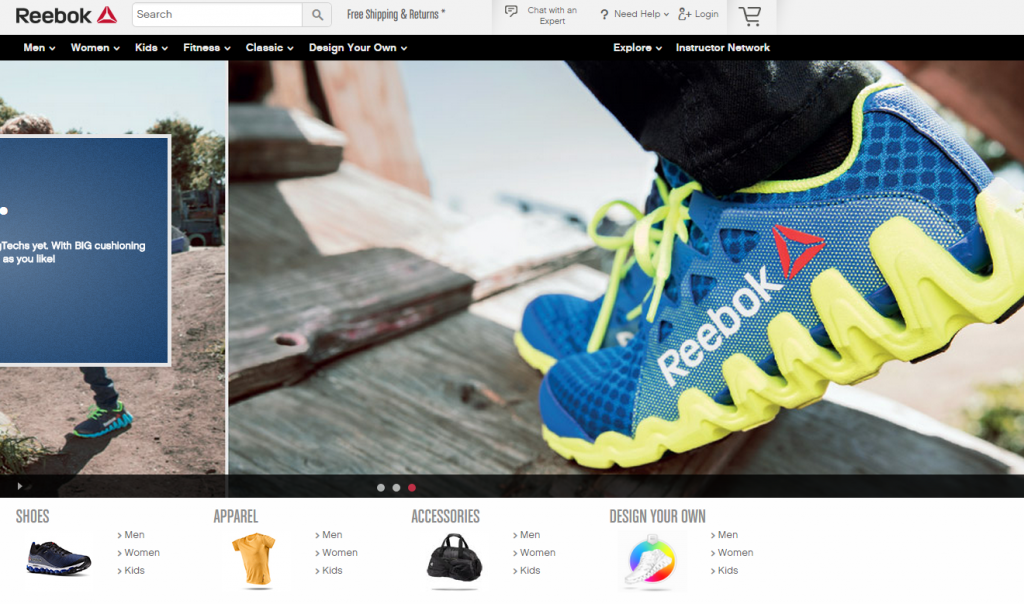Expand the Classic menu
The width and height of the screenshot is (1024, 604).
click(x=270, y=48)
